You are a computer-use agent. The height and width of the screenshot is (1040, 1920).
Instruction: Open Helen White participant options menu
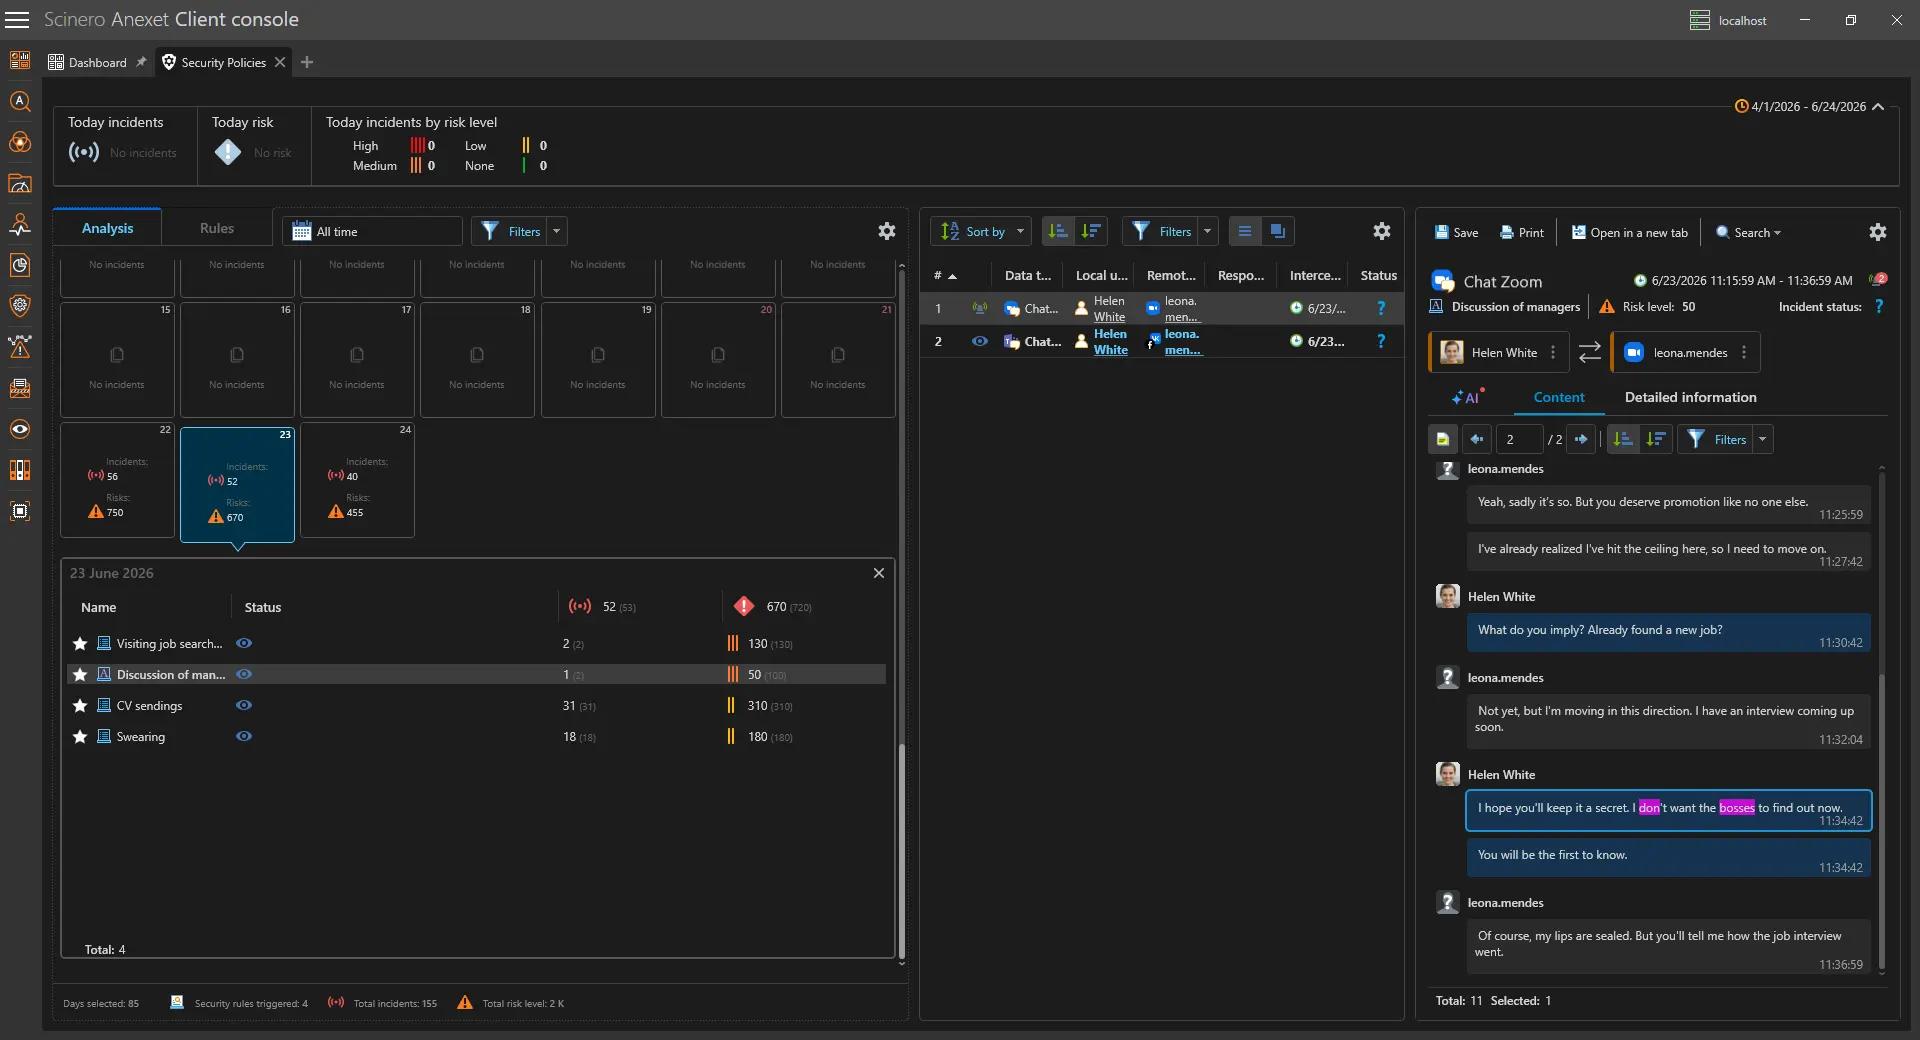click(1553, 353)
